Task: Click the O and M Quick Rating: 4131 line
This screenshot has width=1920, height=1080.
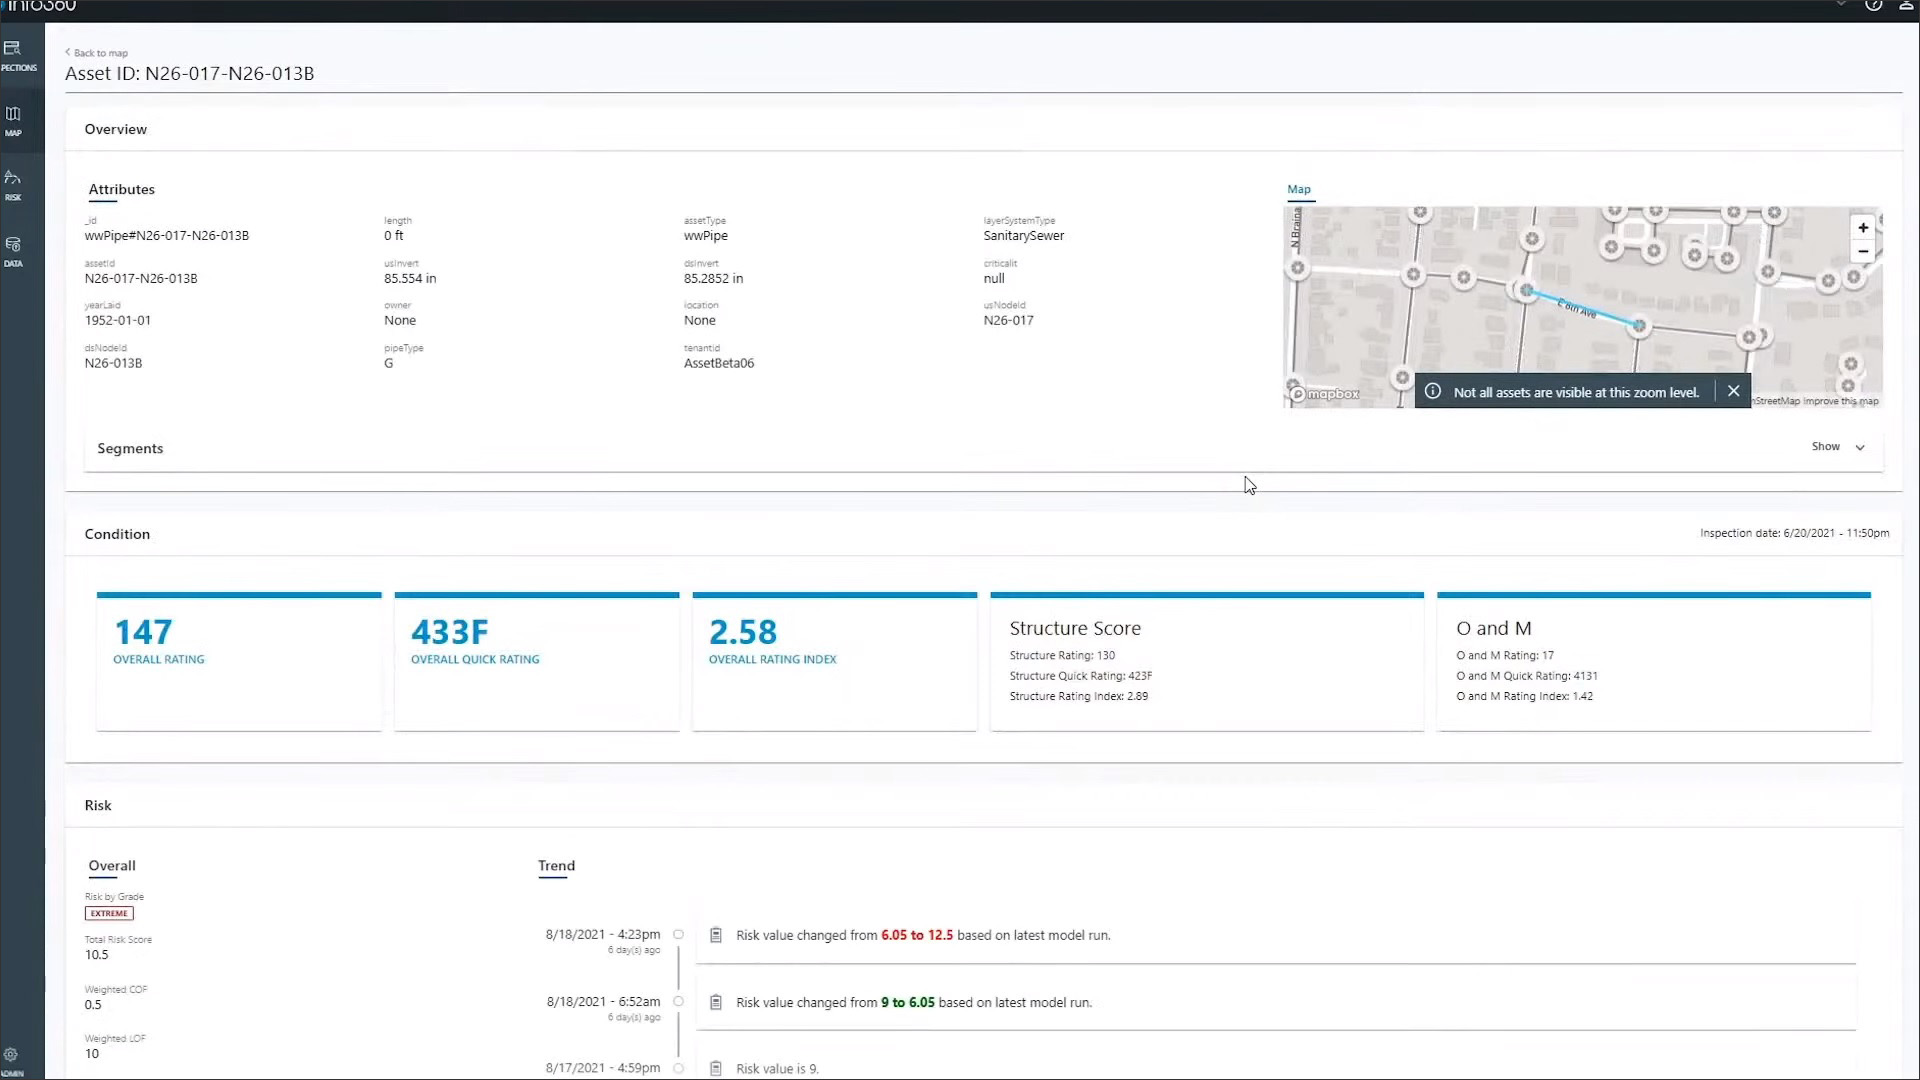Action: 1527,676
